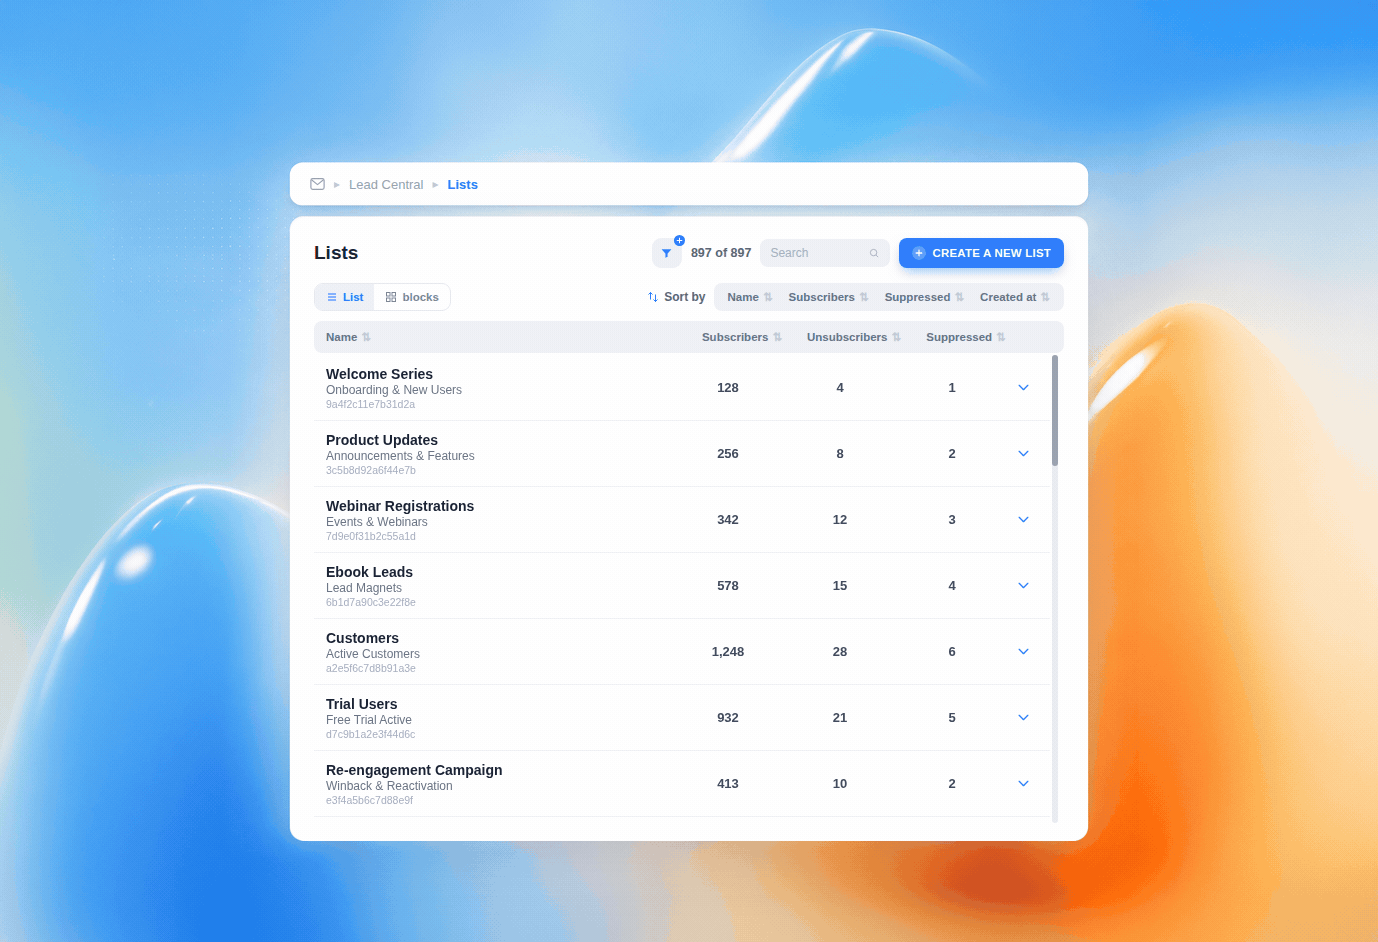This screenshot has width=1378, height=942.
Task: Expand the Webinar Registrations row
Action: [x=1023, y=519]
